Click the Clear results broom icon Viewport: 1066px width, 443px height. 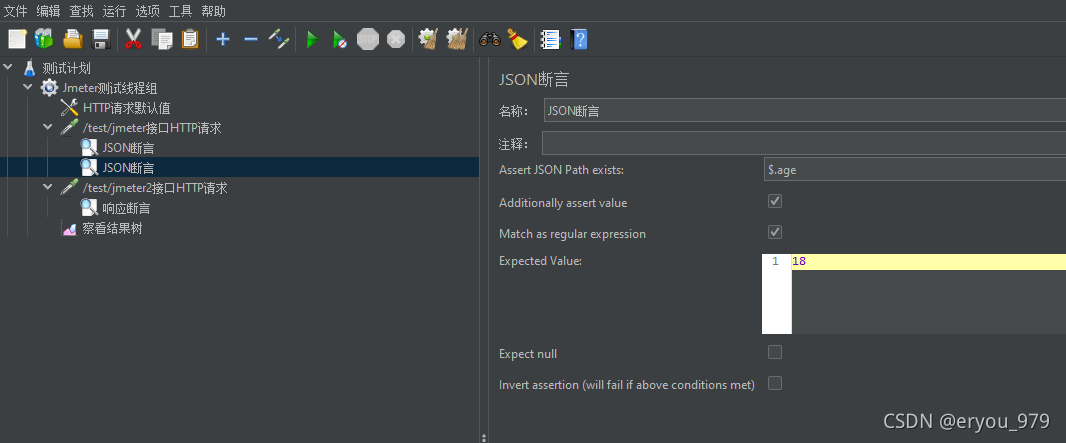(x=428, y=39)
